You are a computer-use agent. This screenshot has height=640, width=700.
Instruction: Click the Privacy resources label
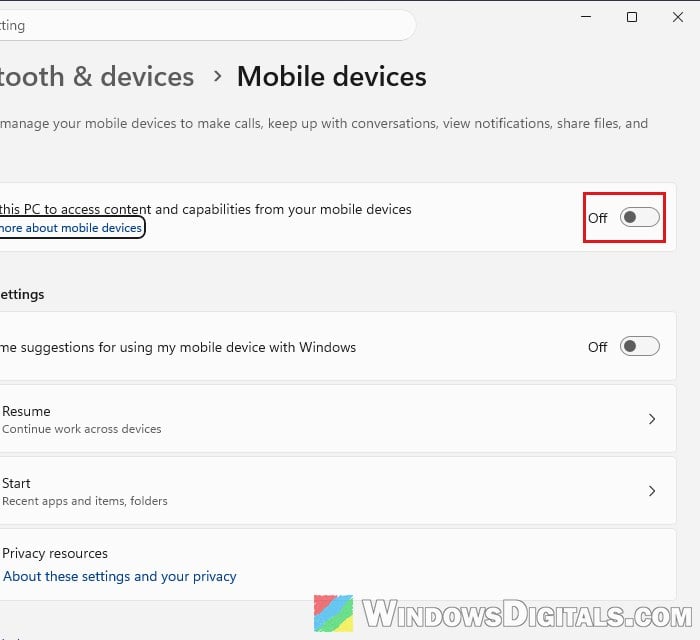click(55, 553)
